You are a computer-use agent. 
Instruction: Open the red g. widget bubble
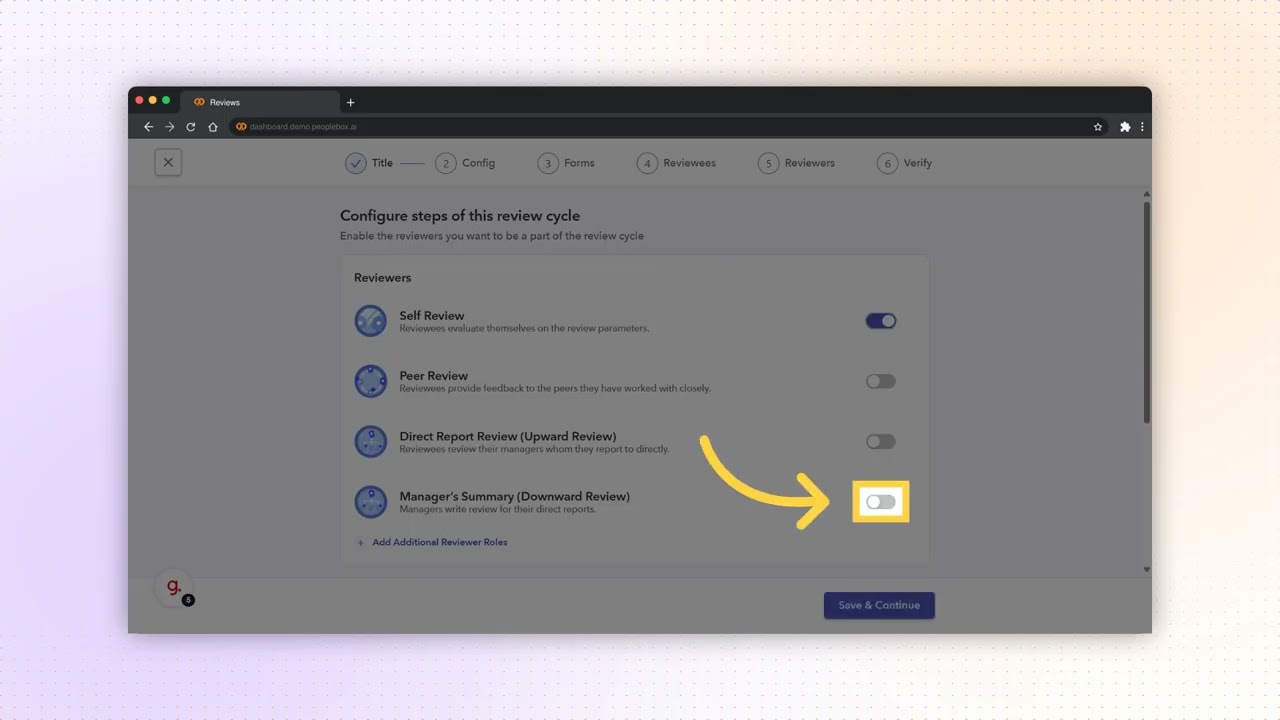click(x=174, y=589)
